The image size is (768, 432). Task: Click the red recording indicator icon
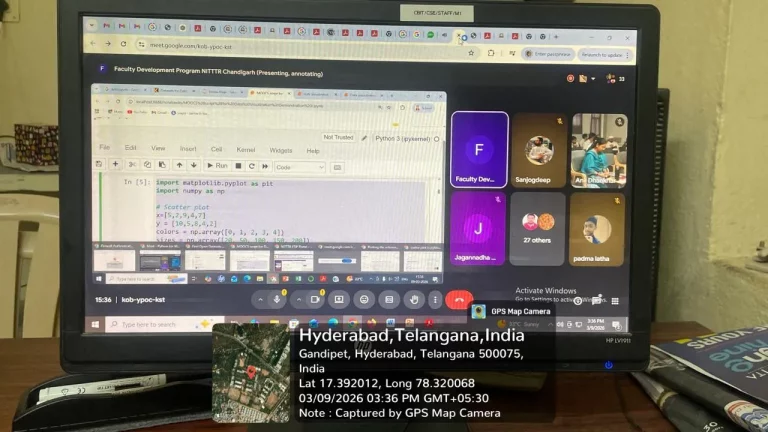pos(570,78)
